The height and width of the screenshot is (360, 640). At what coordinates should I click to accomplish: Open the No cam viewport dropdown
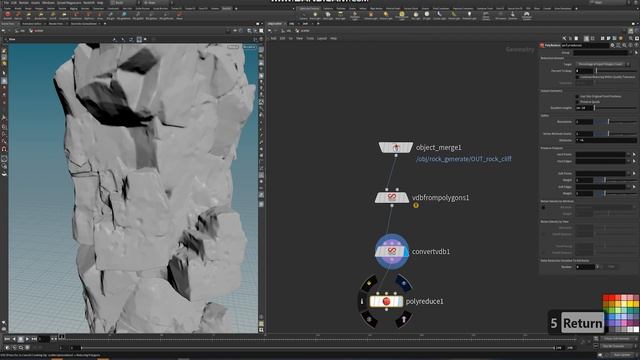(x=249, y=47)
